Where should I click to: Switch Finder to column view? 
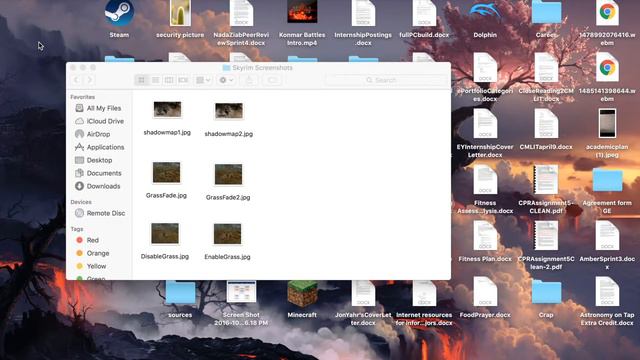coord(169,80)
